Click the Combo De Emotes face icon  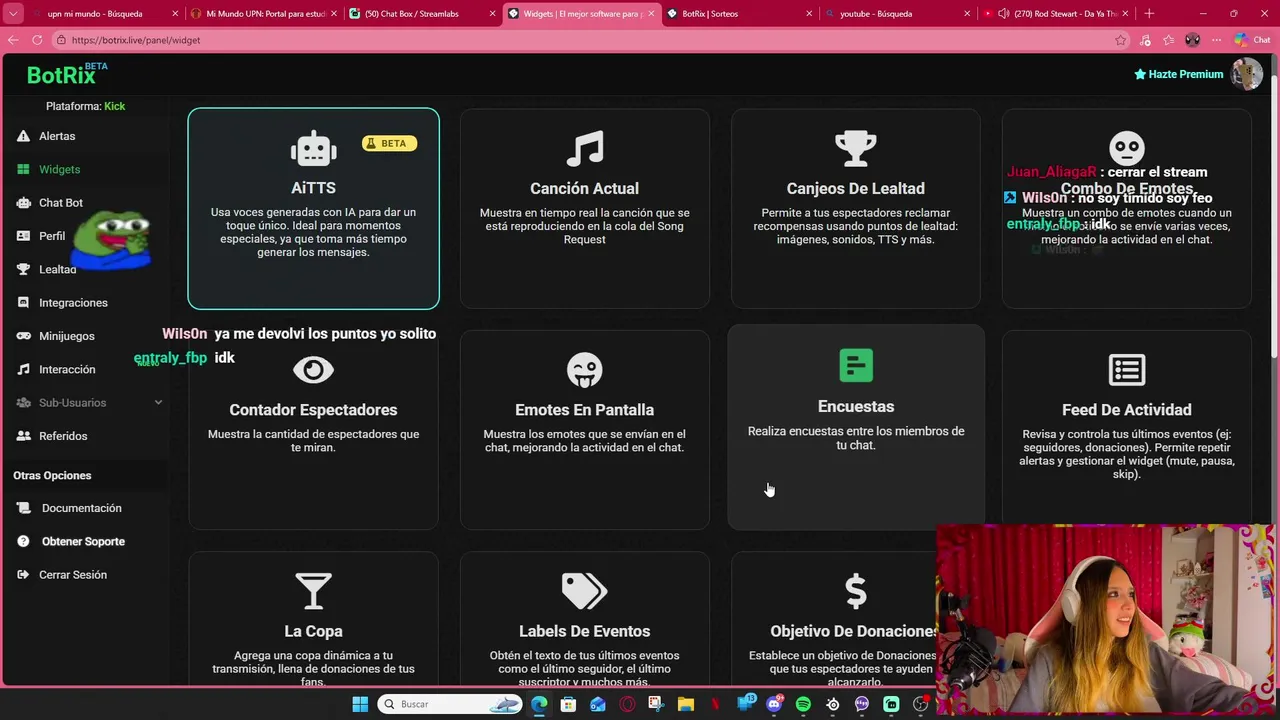point(1127,149)
